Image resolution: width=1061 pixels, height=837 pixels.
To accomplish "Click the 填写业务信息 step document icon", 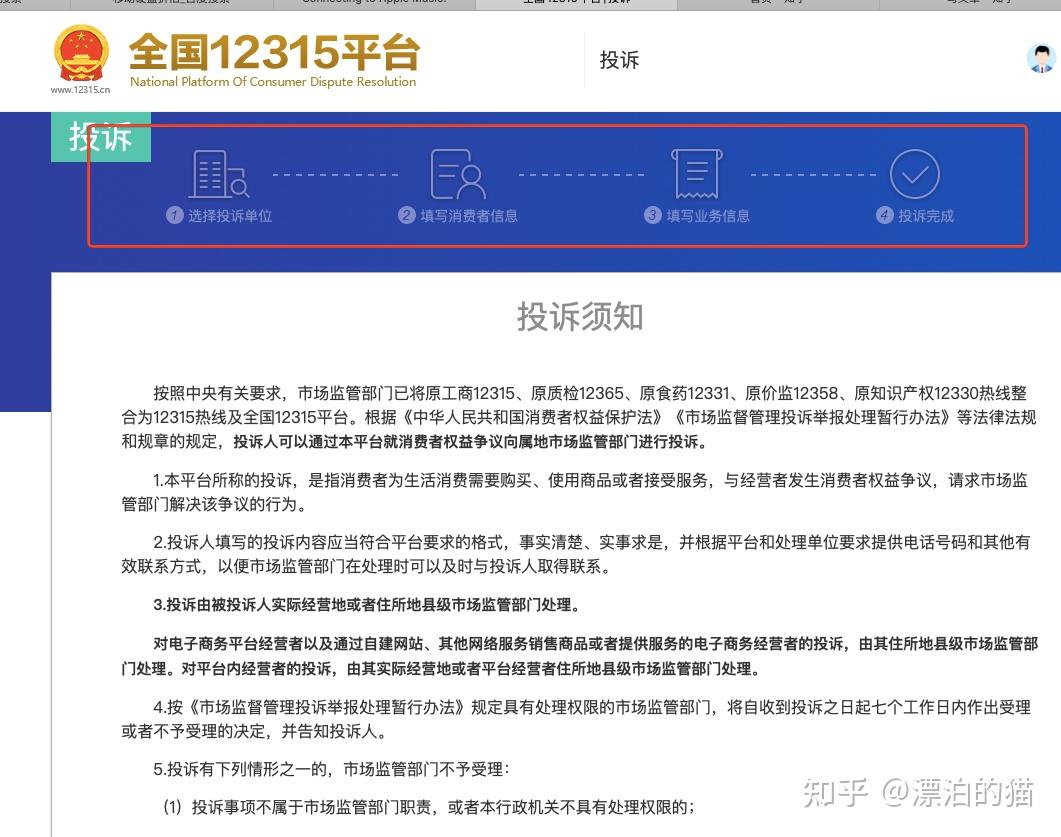I will tap(697, 174).
